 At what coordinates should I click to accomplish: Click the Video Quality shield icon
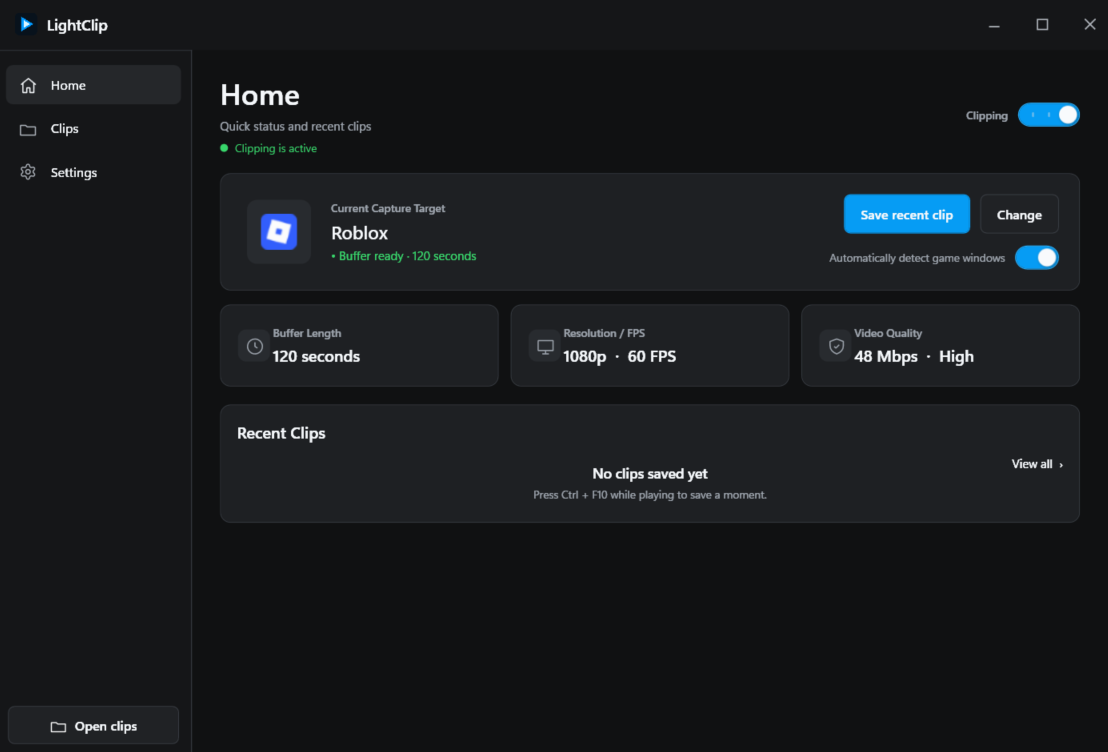coord(836,346)
